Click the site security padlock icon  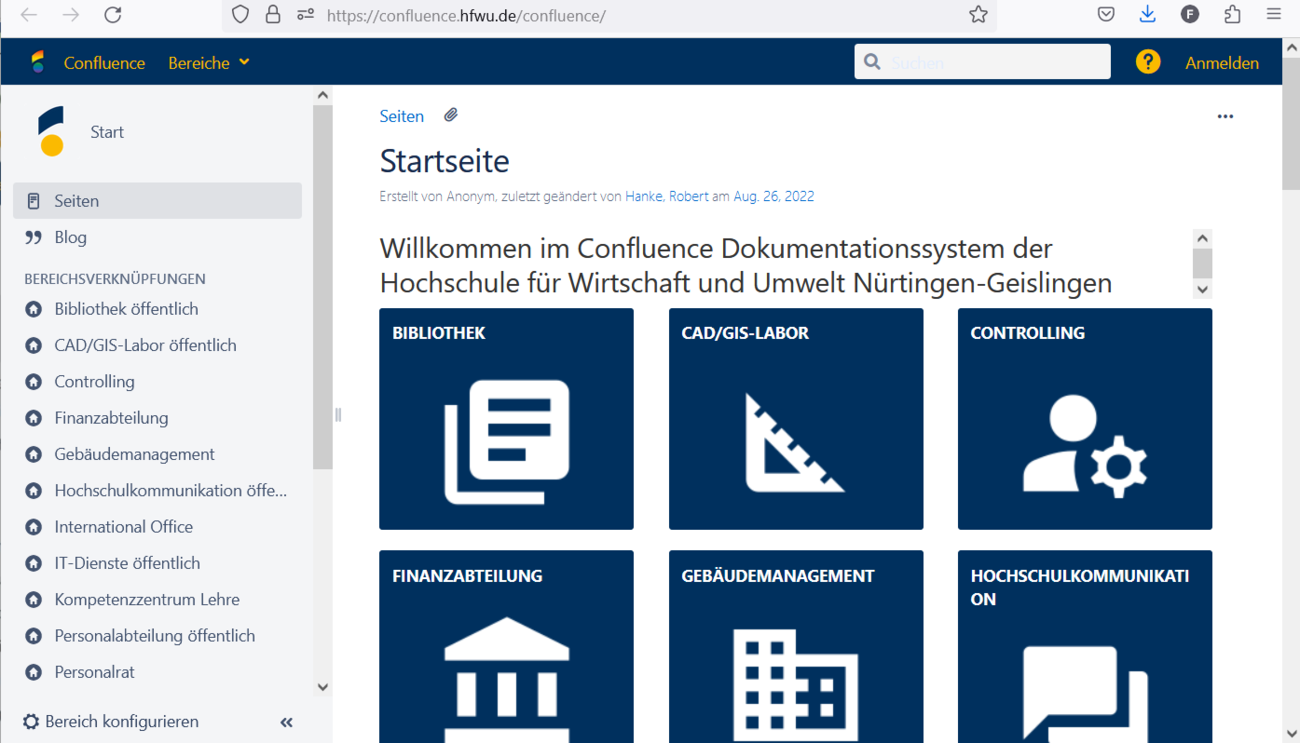[x=273, y=15]
